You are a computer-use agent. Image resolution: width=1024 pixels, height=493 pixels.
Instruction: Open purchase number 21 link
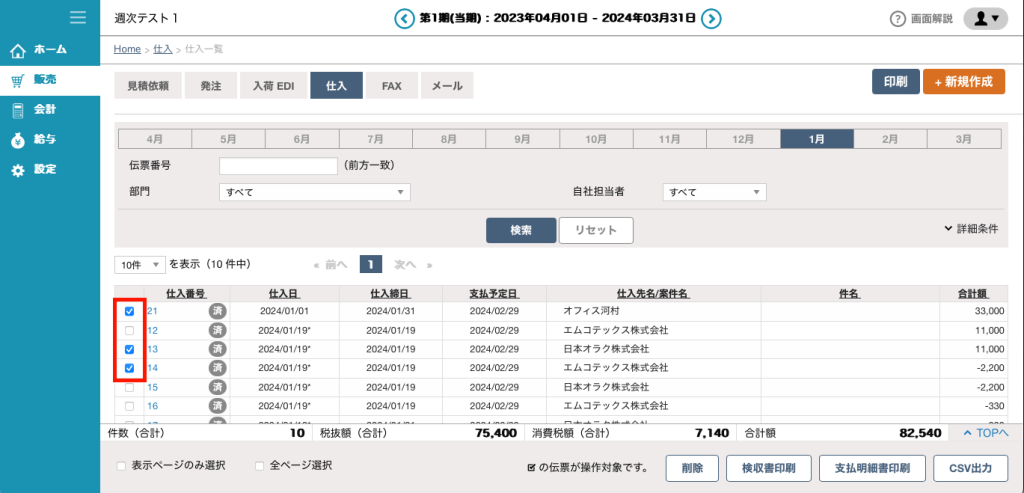152,311
